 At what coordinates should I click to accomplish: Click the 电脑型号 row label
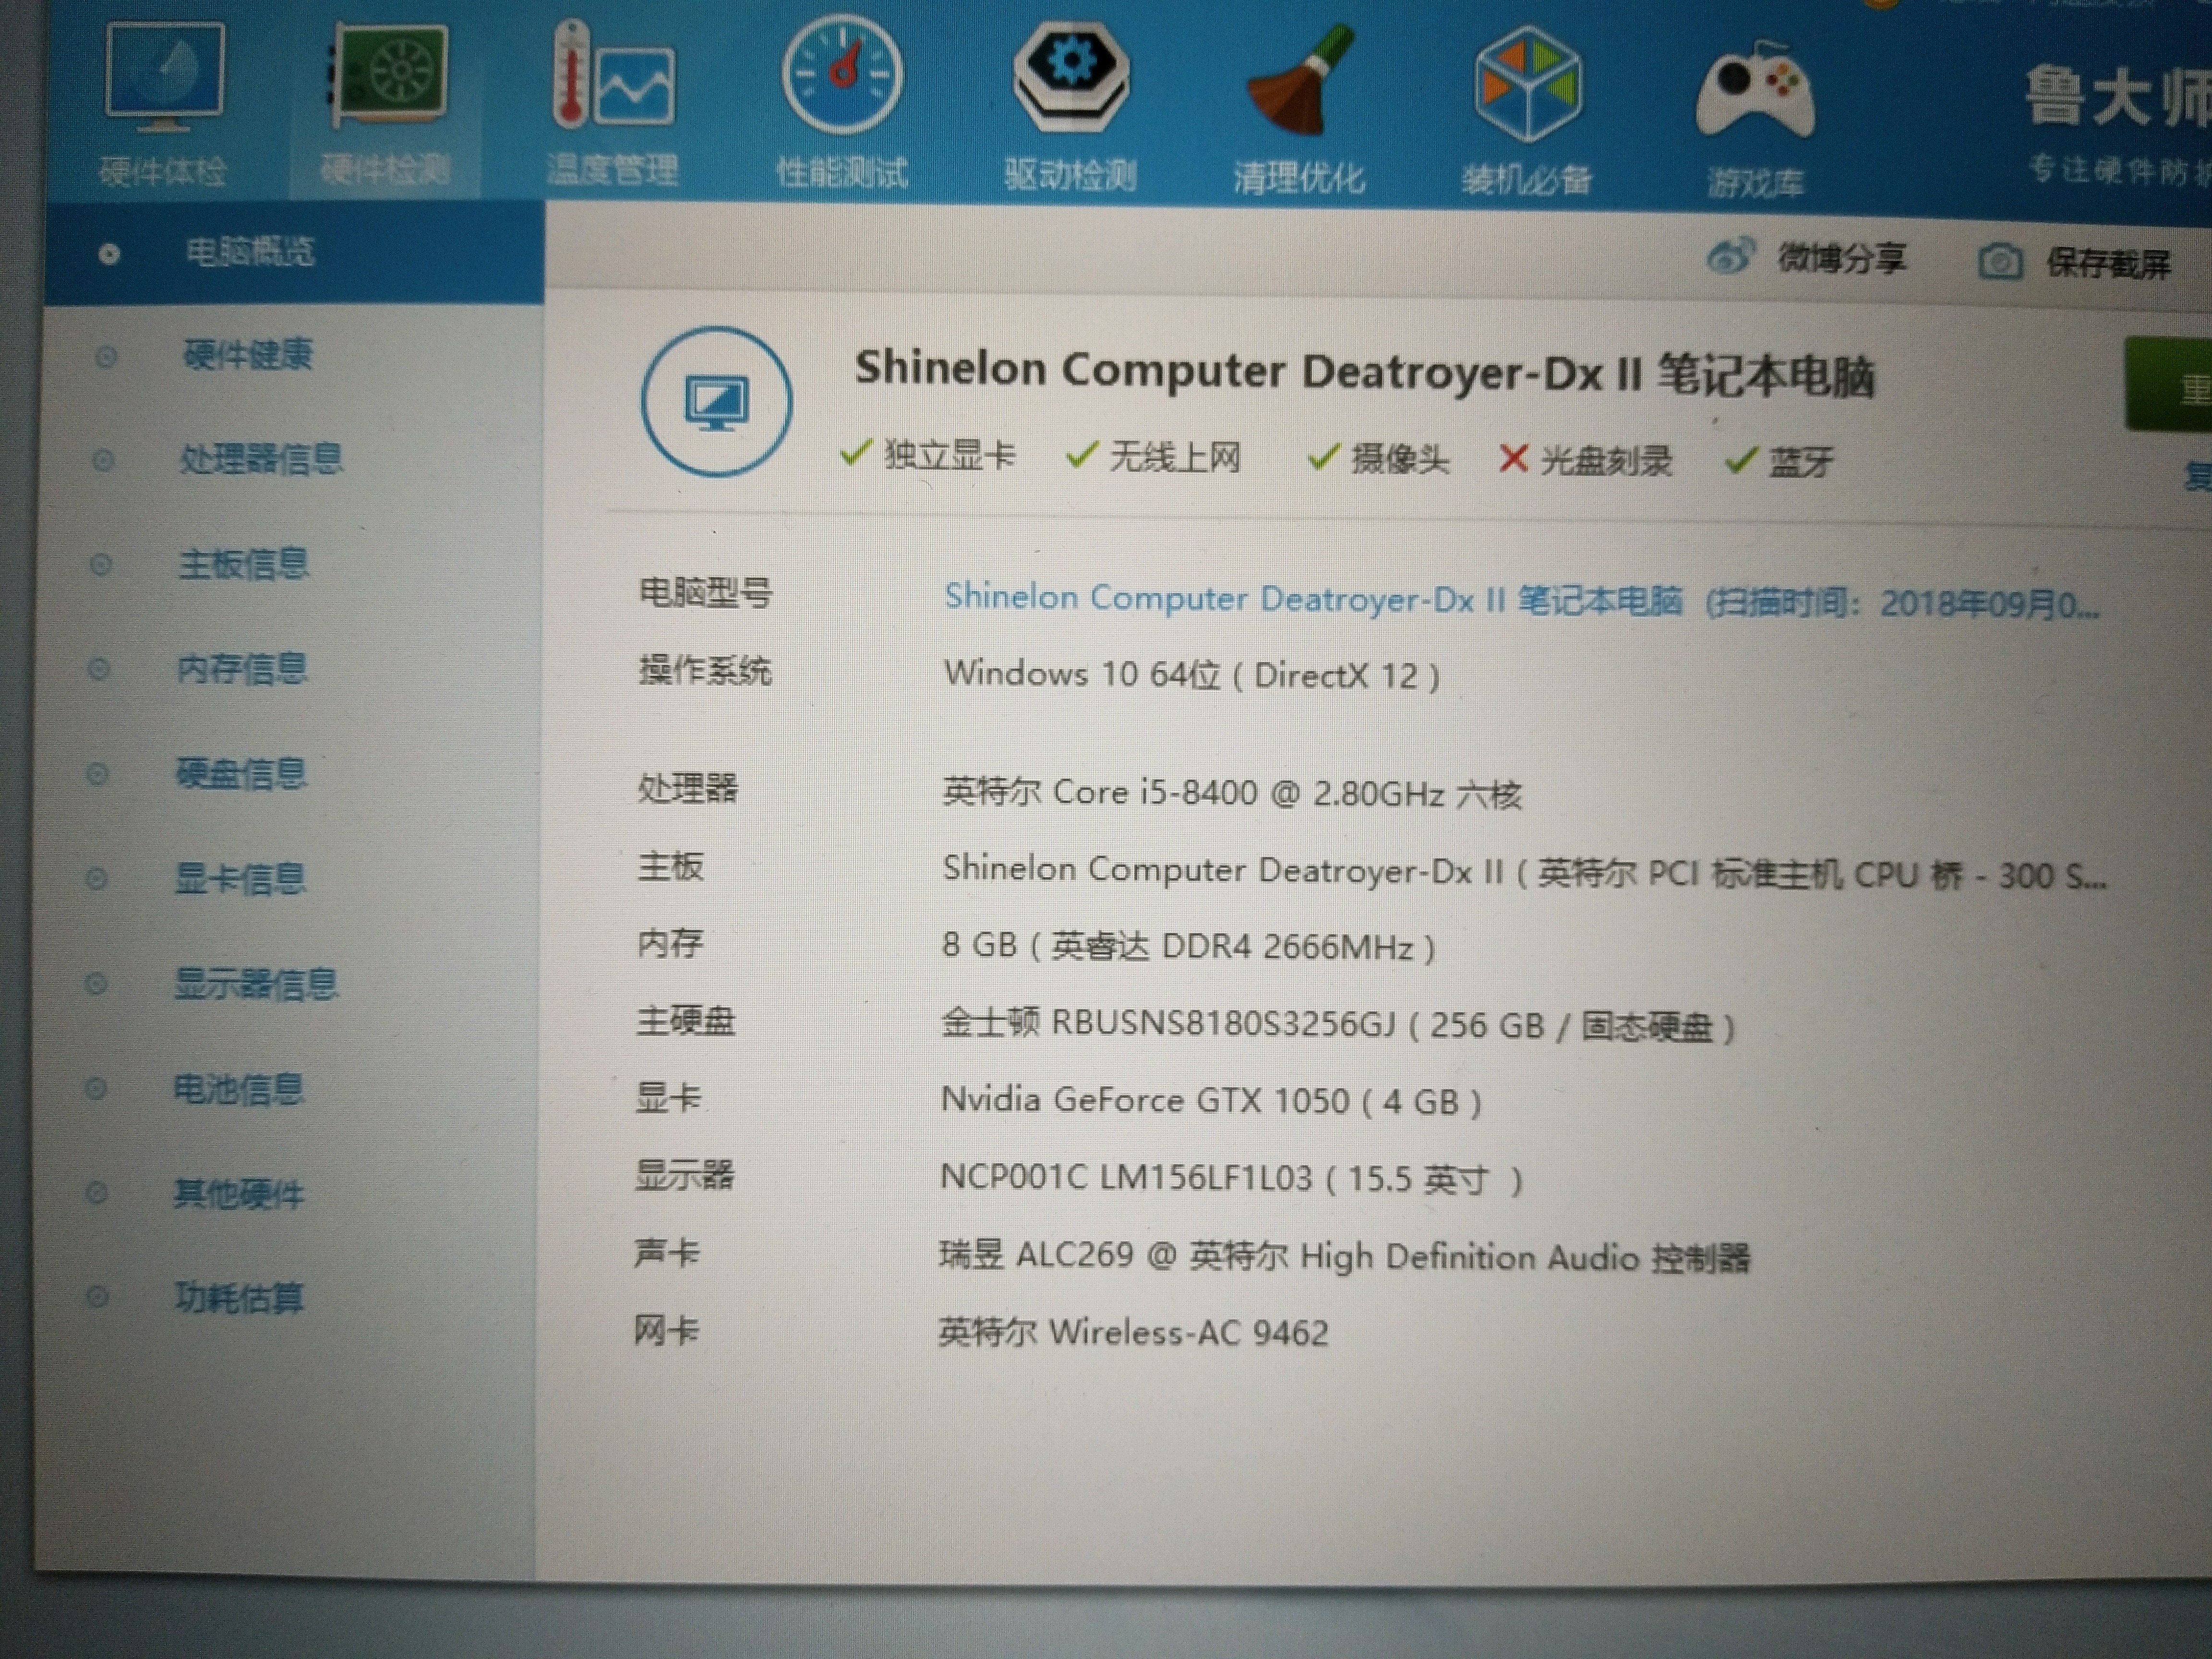tap(705, 593)
